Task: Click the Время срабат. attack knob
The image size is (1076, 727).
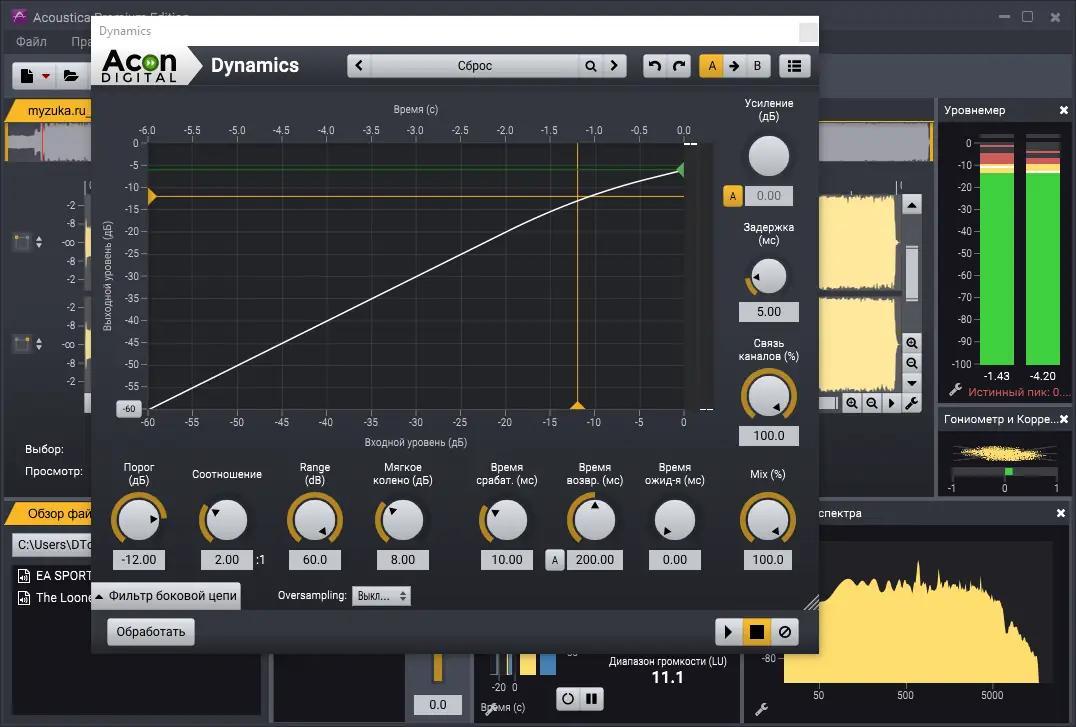Action: (506, 520)
